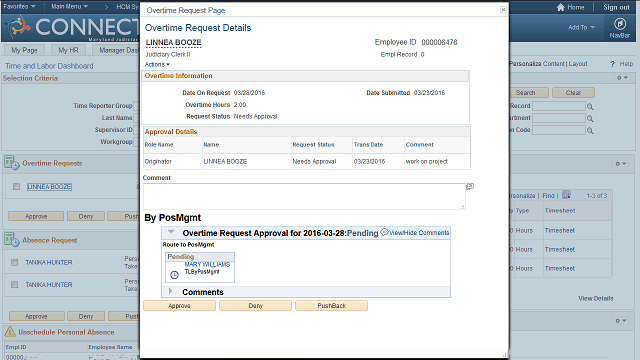
Task: Tick the first TANIKA HUNTER checkbox
Action: coord(15,262)
